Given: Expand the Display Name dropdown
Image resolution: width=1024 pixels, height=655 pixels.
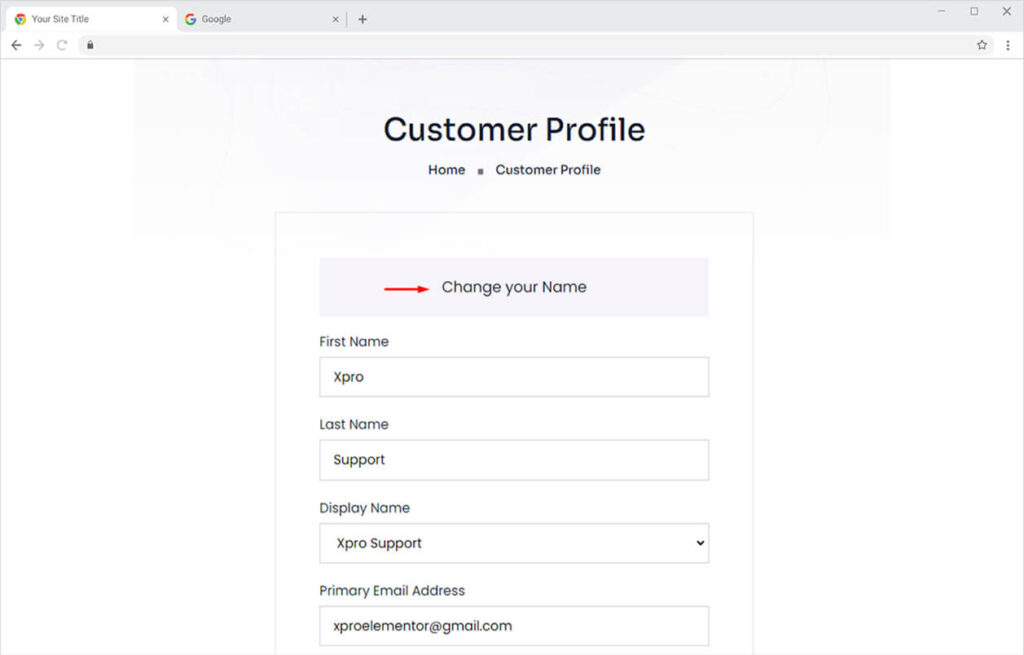Looking at the screenshot, I should [514, 543].
